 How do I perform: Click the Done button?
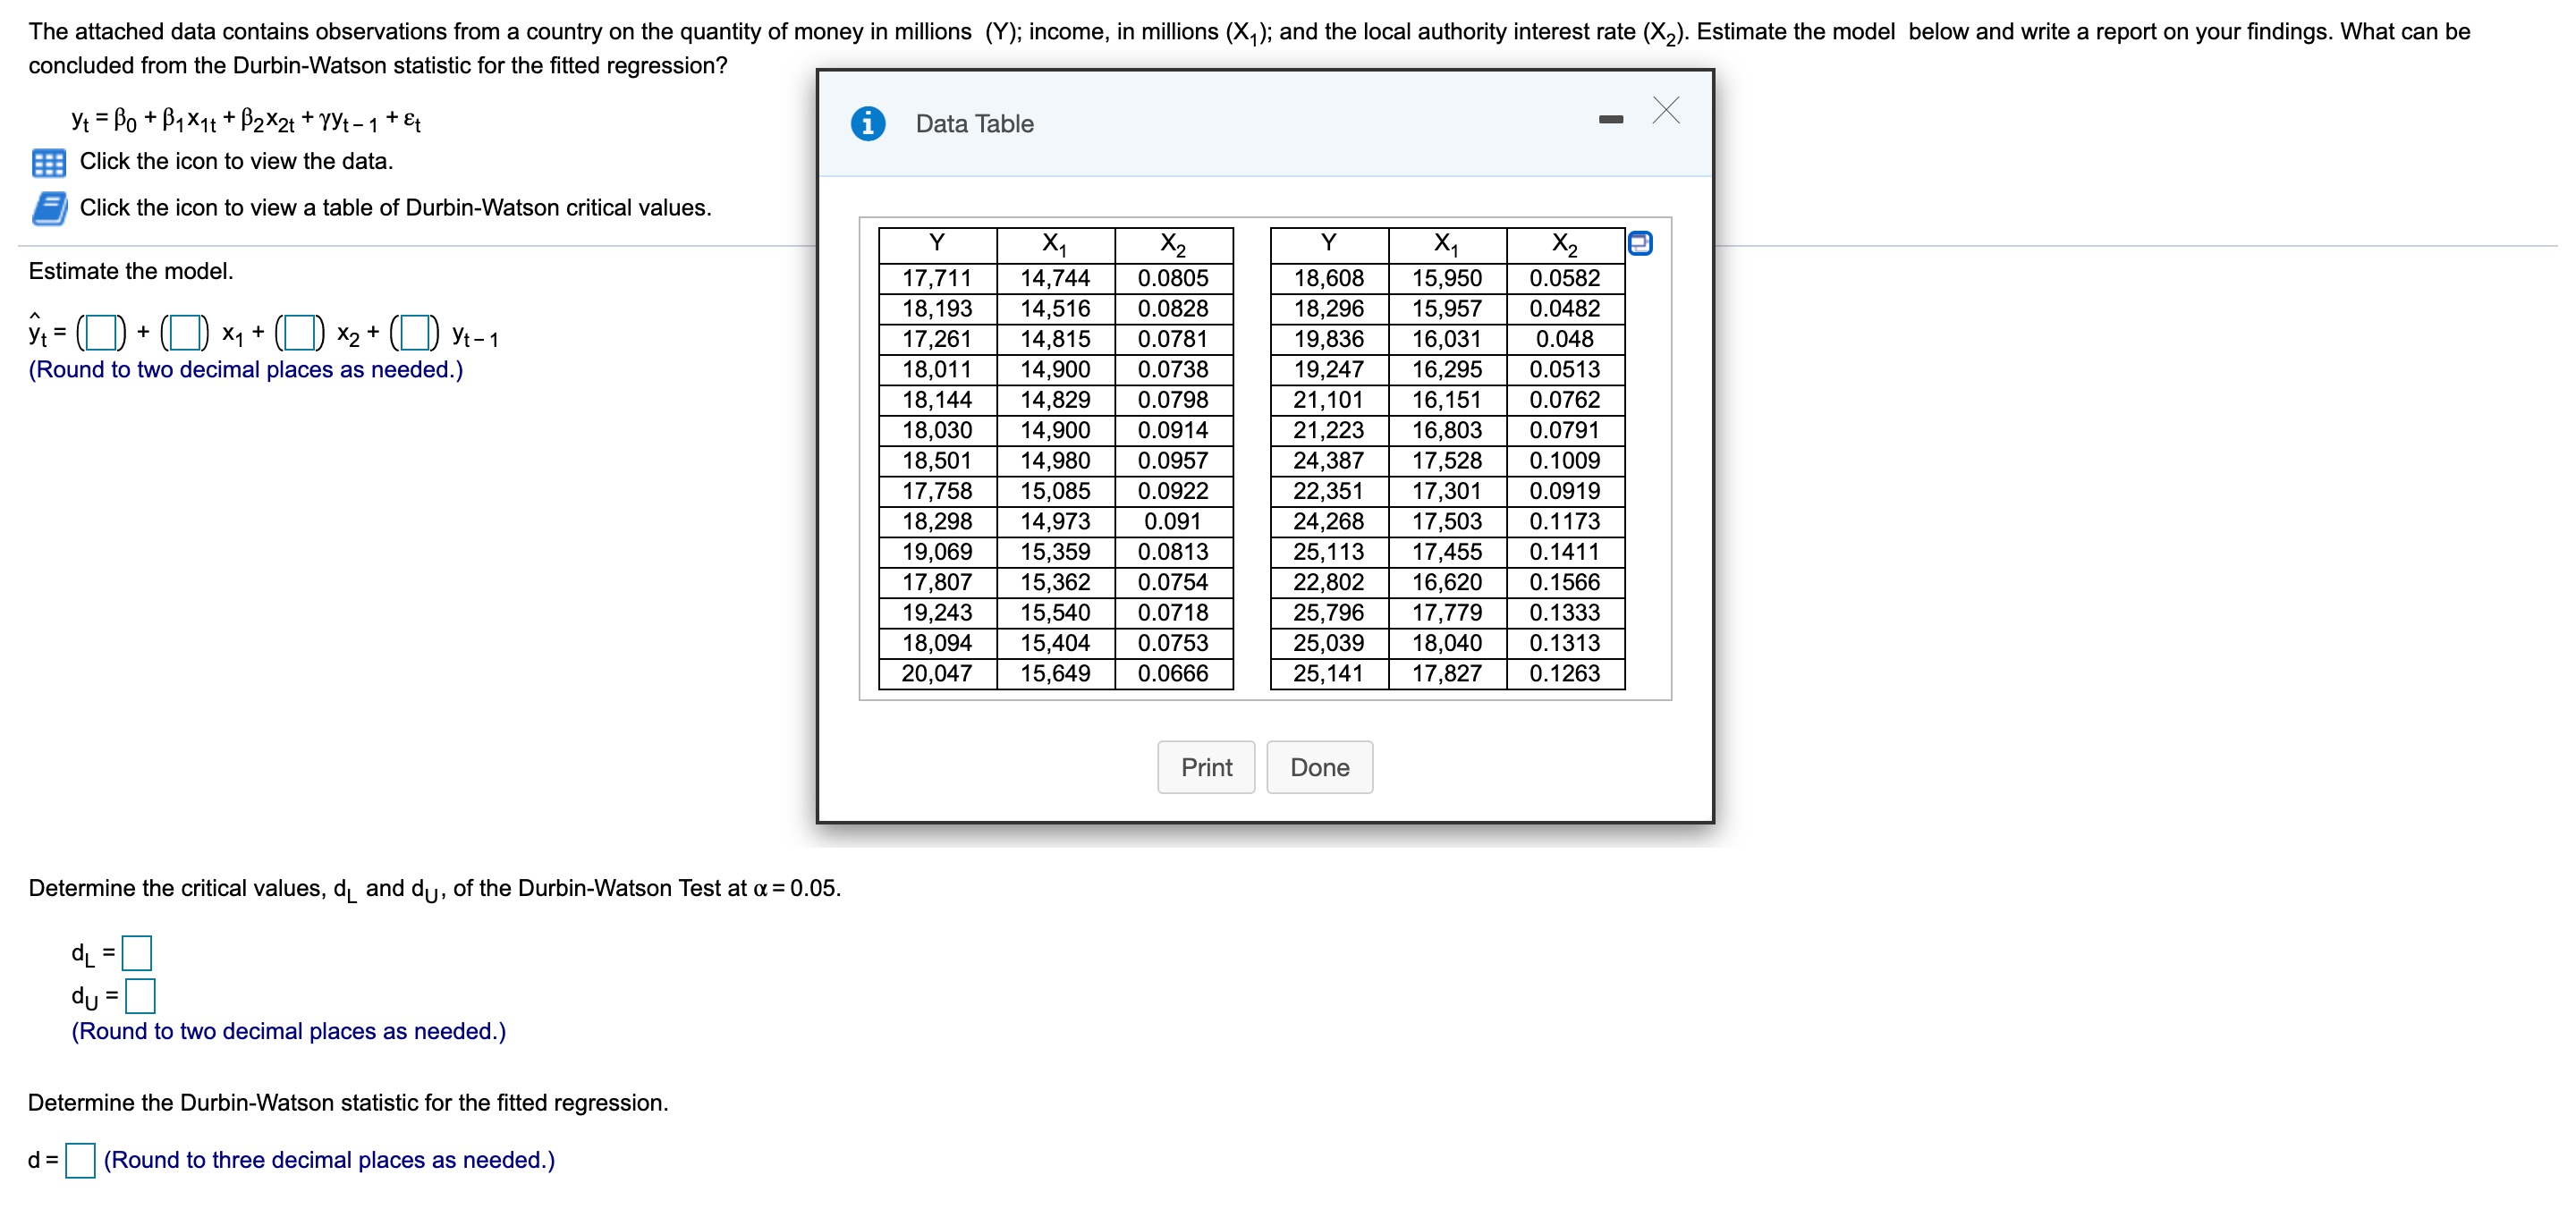point(1320,767)
